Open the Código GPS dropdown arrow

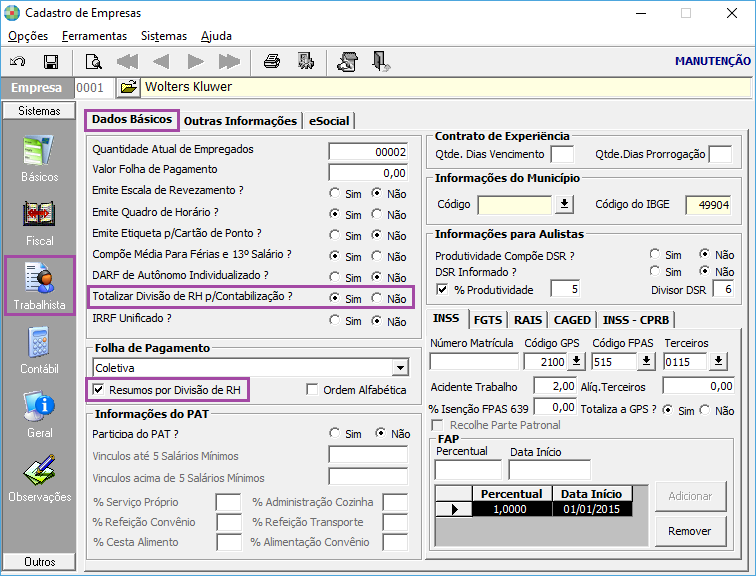[576, 362]
